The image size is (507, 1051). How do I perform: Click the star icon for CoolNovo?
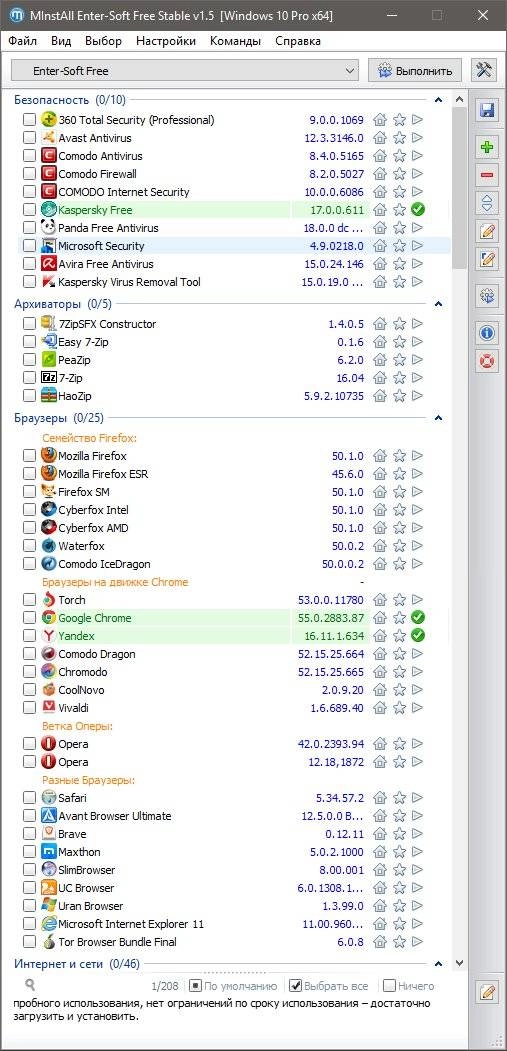pyautogui.click(x=399, y=690)
